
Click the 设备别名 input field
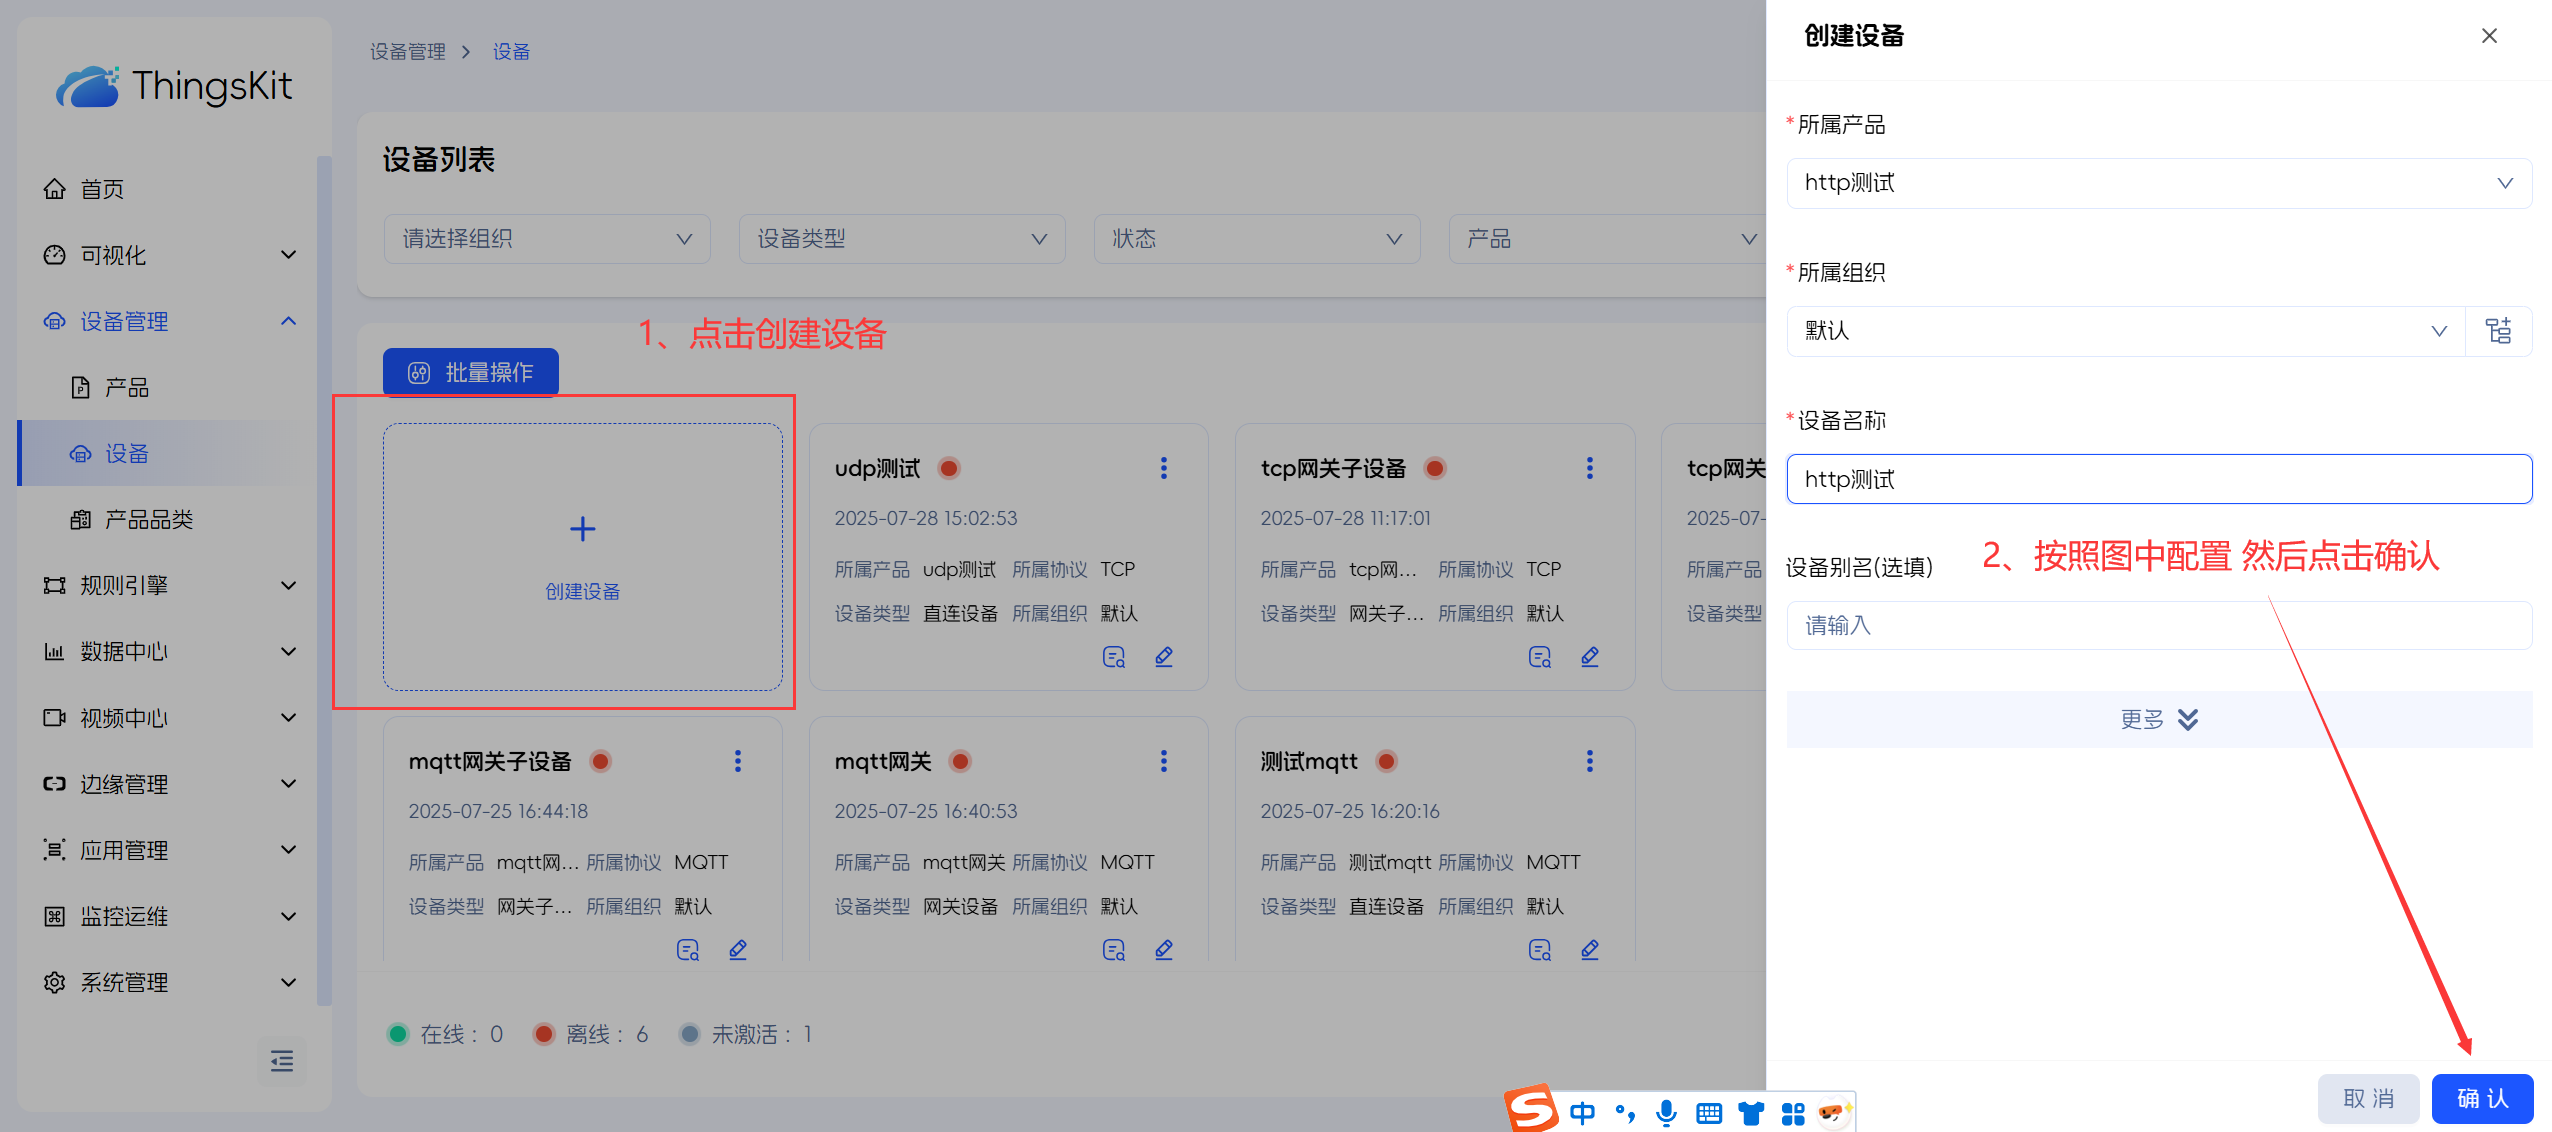tap(2158, 625)
